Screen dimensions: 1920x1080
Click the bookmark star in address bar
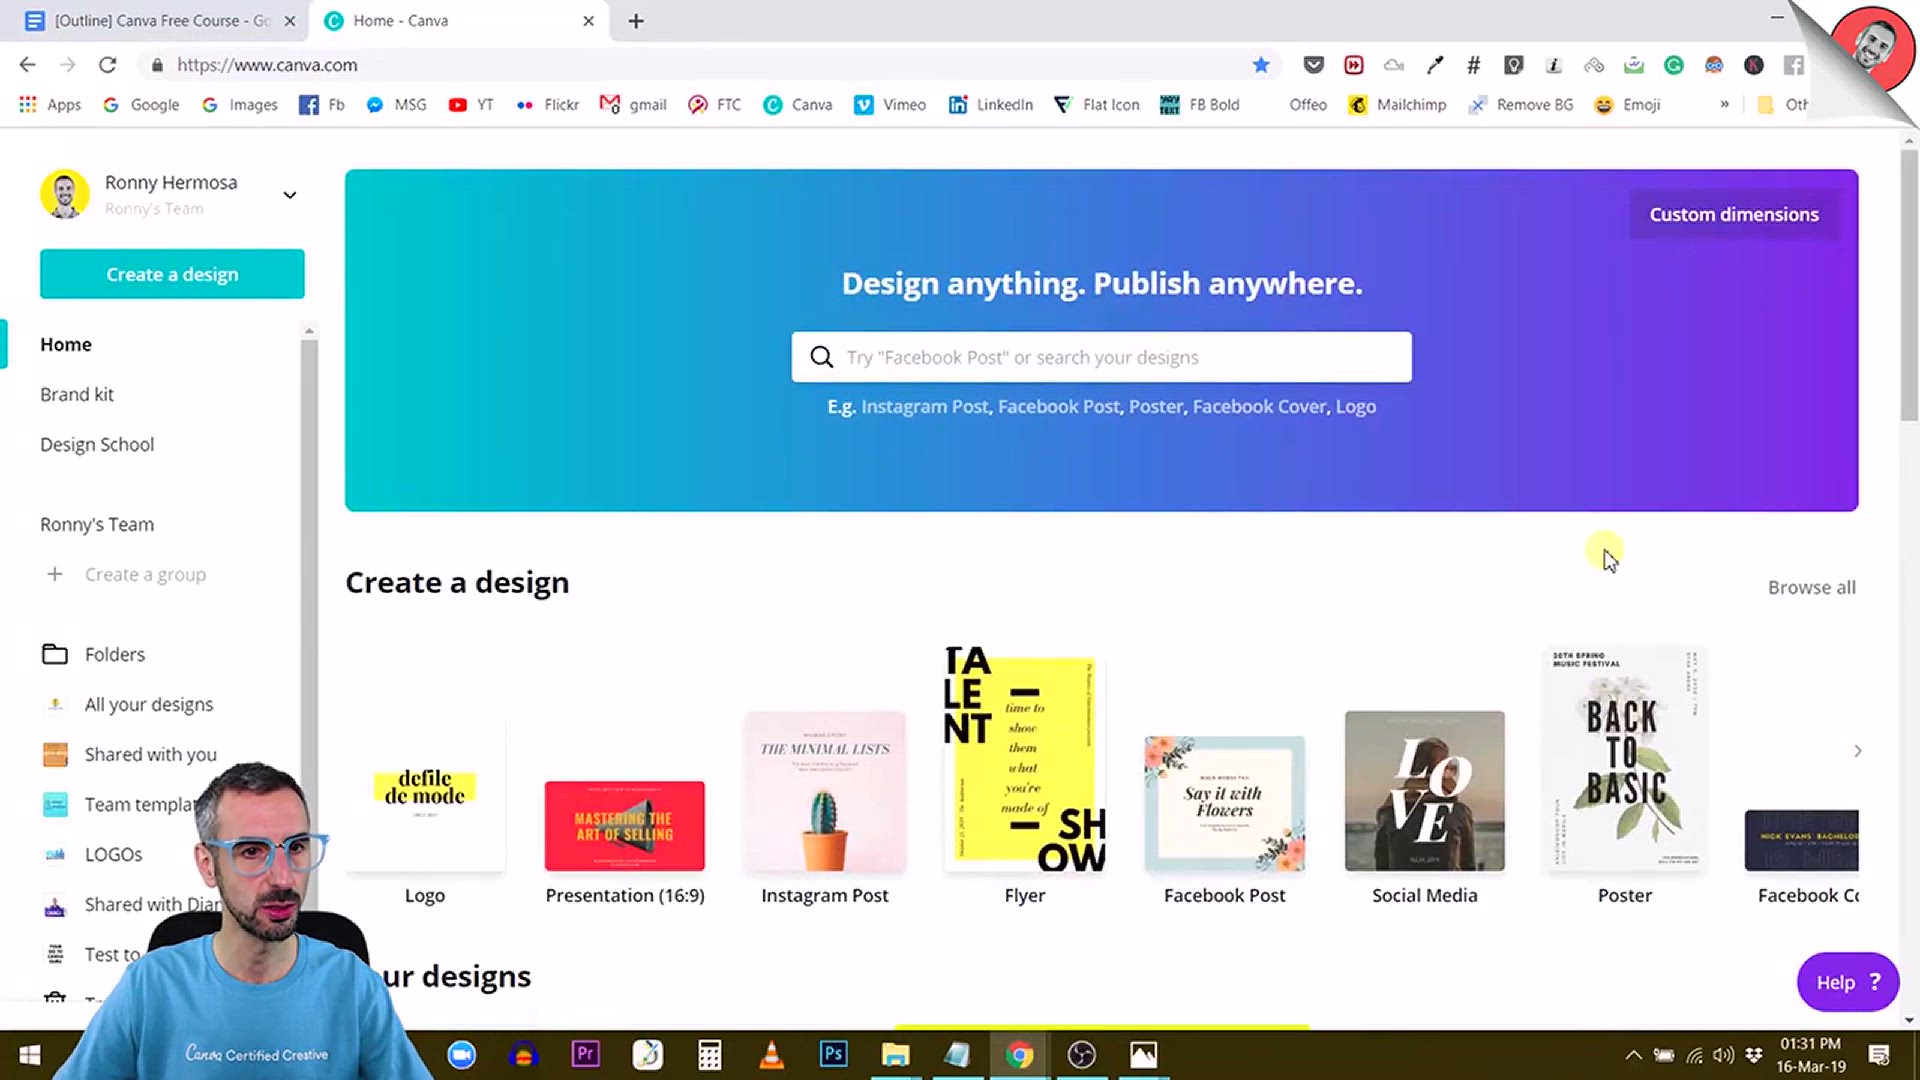[x=1261, y=65]
